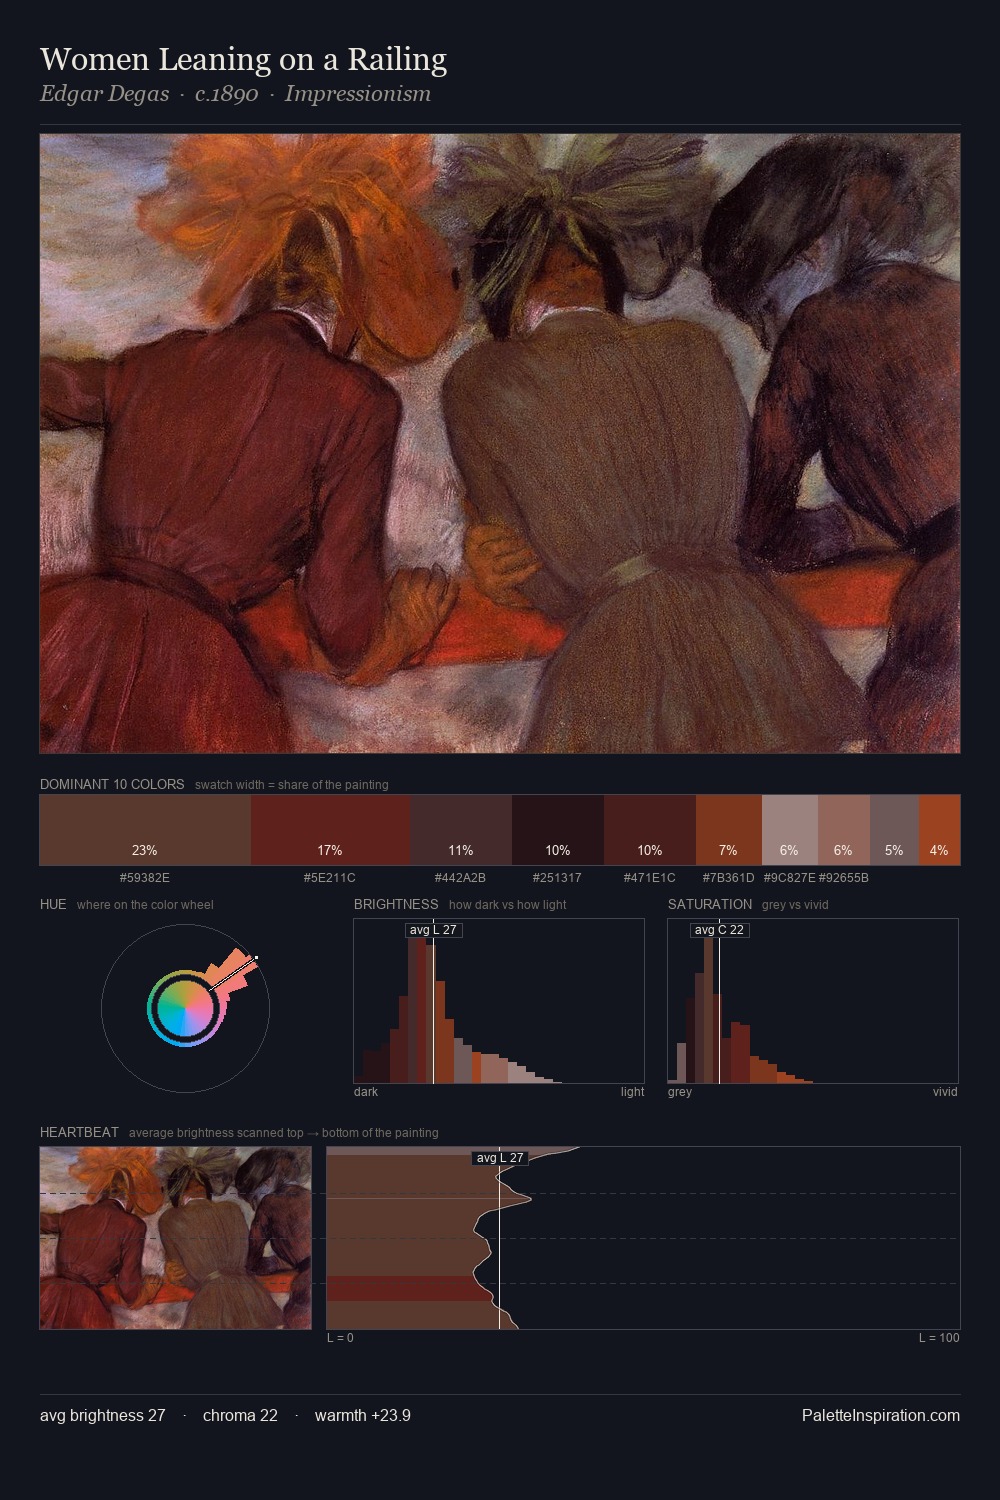Pick the 6% swatch above #92655B
1000x1500 pixels.
click(844, 830)
